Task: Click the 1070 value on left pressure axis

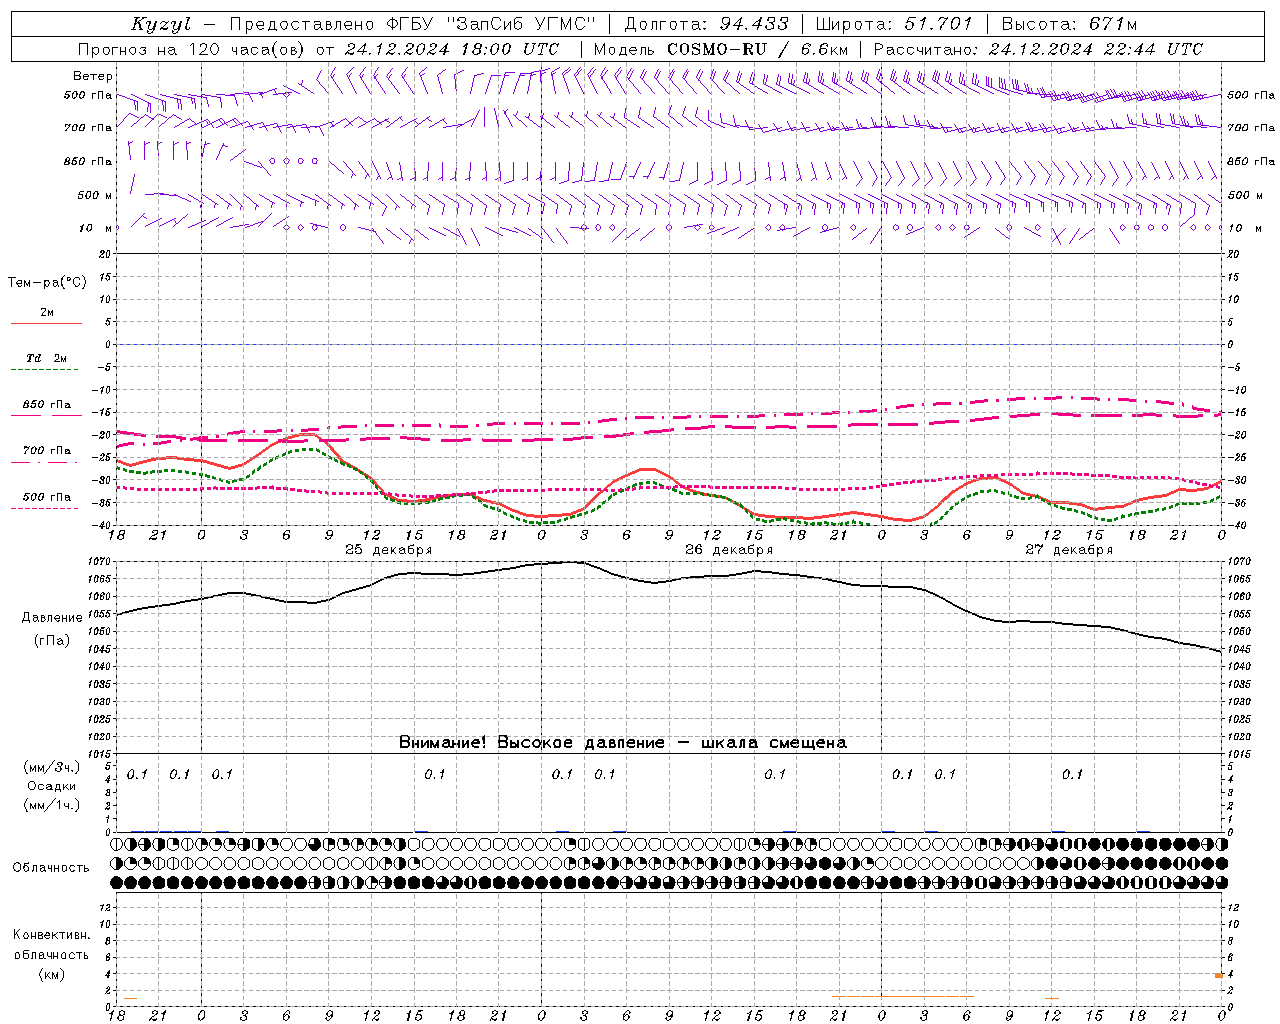Action: point(101,562)
